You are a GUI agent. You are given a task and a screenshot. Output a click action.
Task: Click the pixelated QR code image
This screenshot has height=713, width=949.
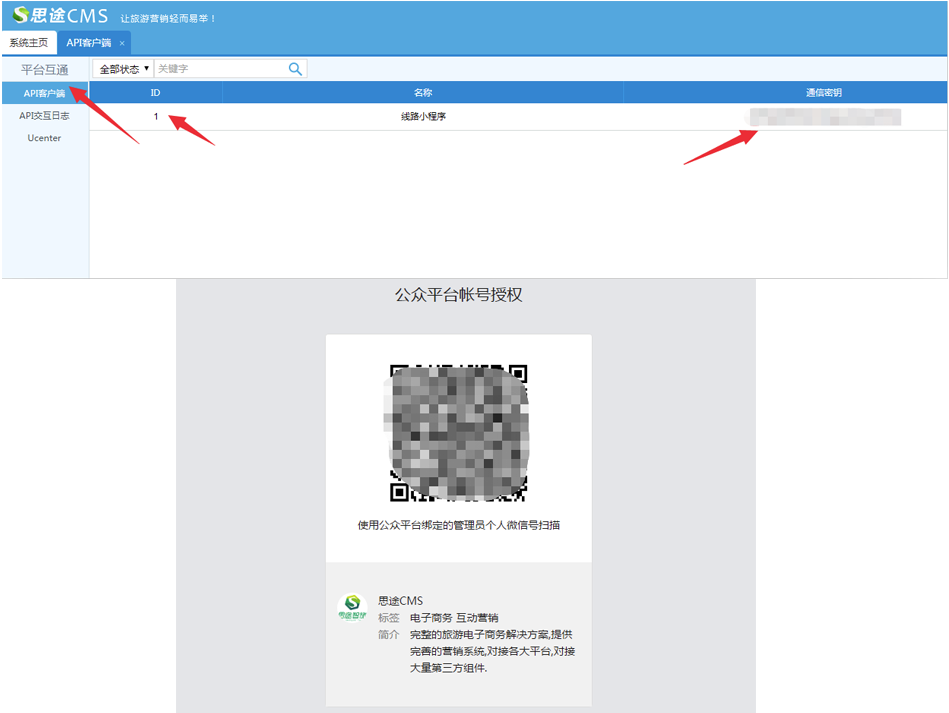[458, 432]
